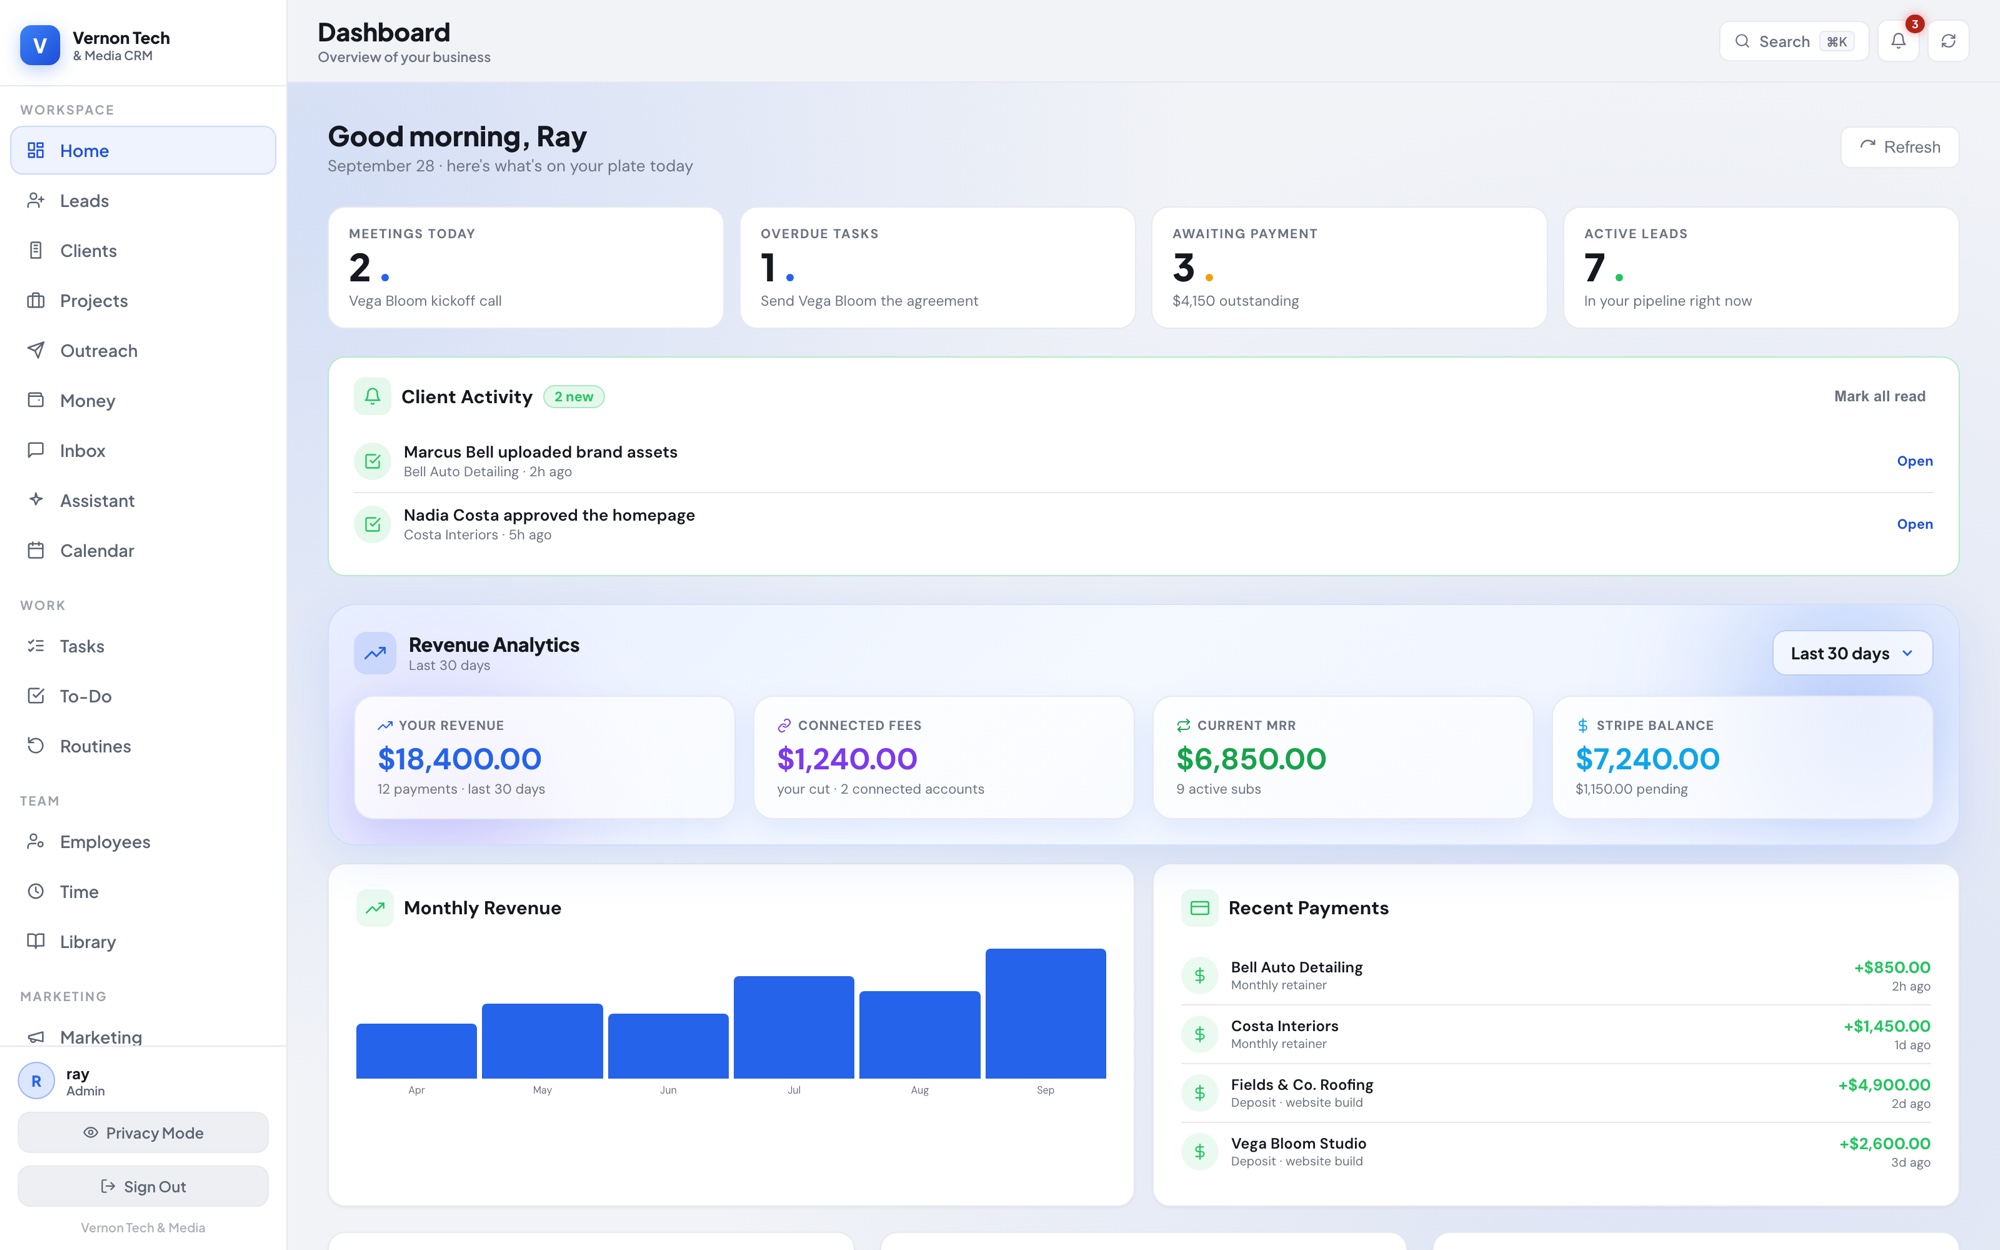Click the Search box
This screenshot has height=1250, width=2000.
(x=1793, y=41)
